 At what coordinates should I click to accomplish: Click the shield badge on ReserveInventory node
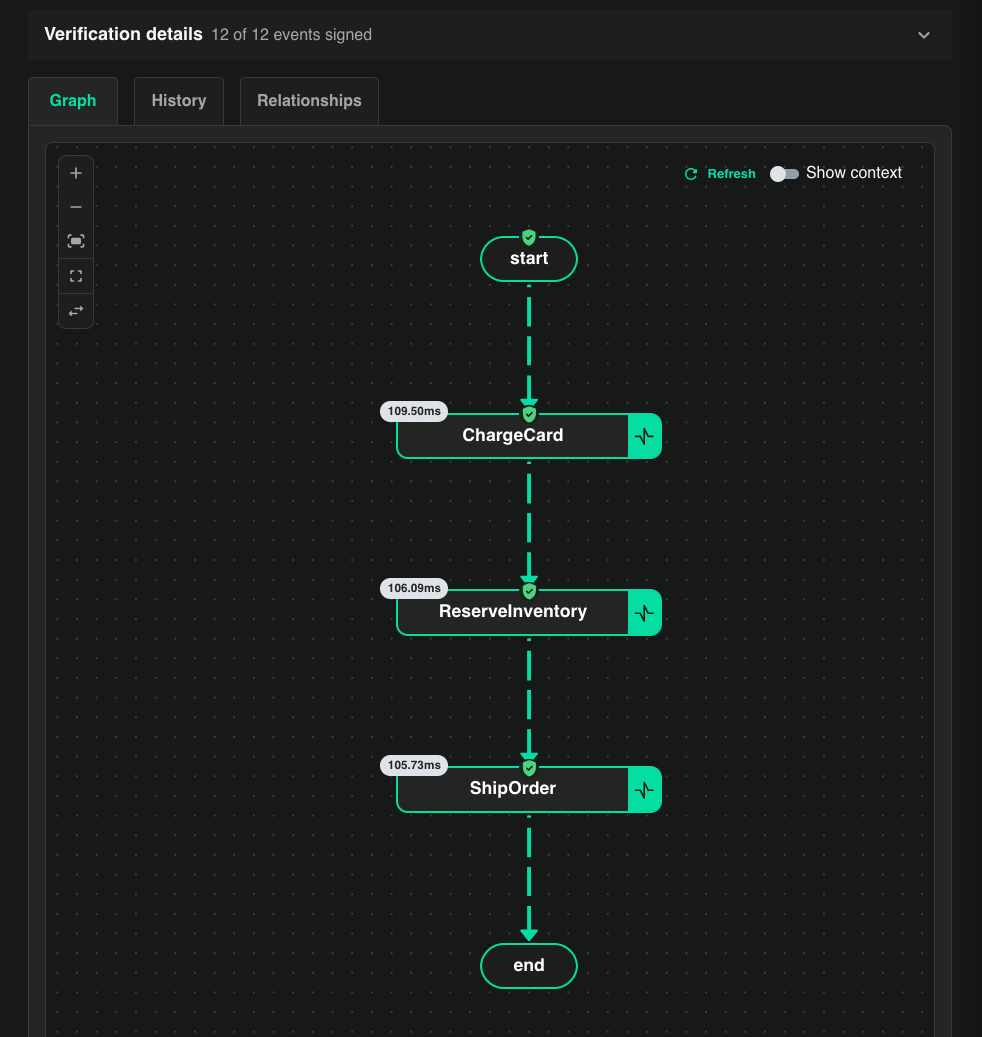coord(529,591)
